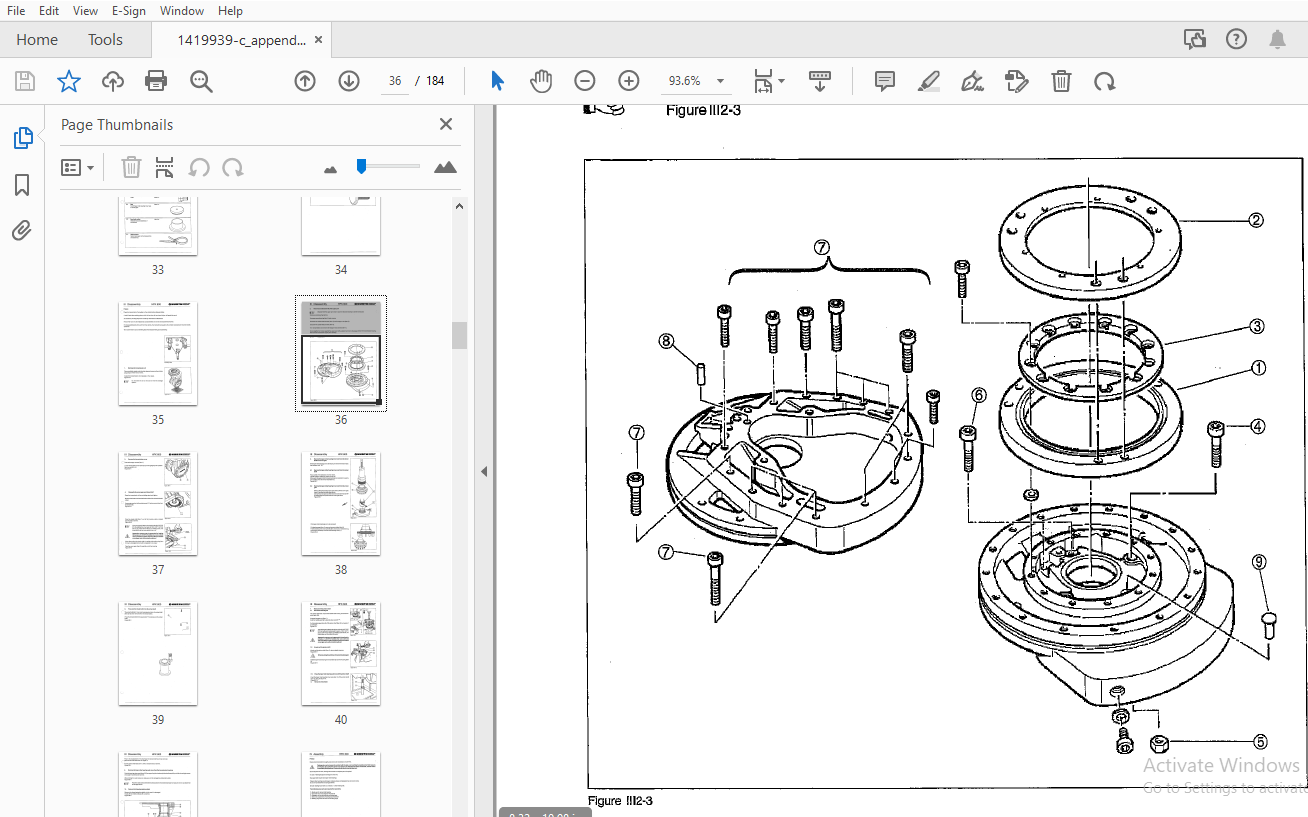The width and height of the screenshot is (1308, 817).
Task: Rotate thumbnails counterclockwise
Action: coord(199,168)
